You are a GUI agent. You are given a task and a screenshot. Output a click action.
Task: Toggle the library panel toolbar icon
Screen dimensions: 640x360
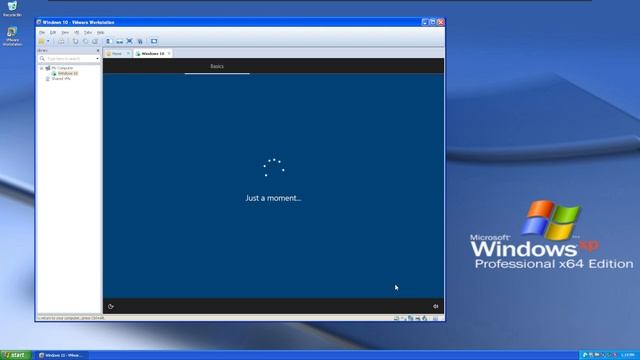108,41
